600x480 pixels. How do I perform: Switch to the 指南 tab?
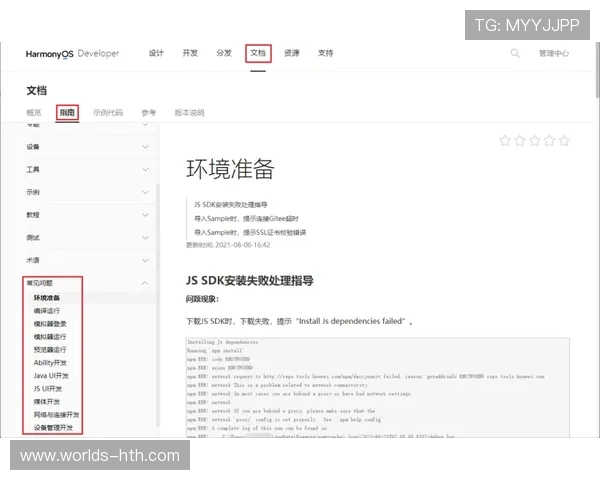click(x=67, y=113)
